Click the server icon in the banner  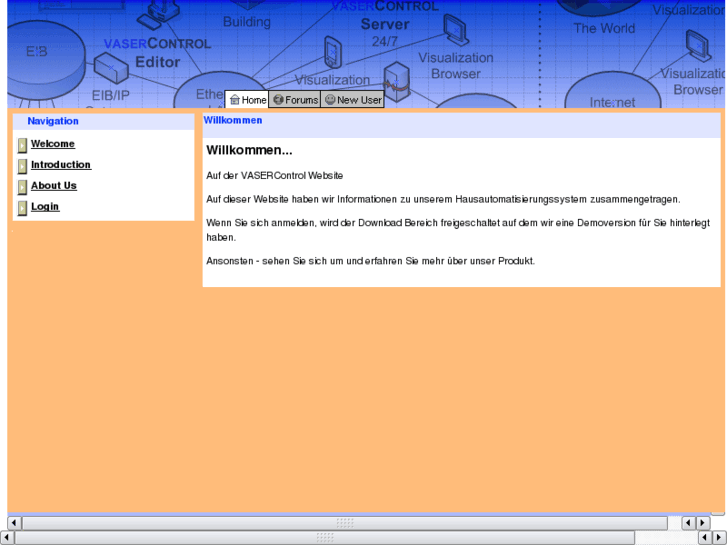397,82
